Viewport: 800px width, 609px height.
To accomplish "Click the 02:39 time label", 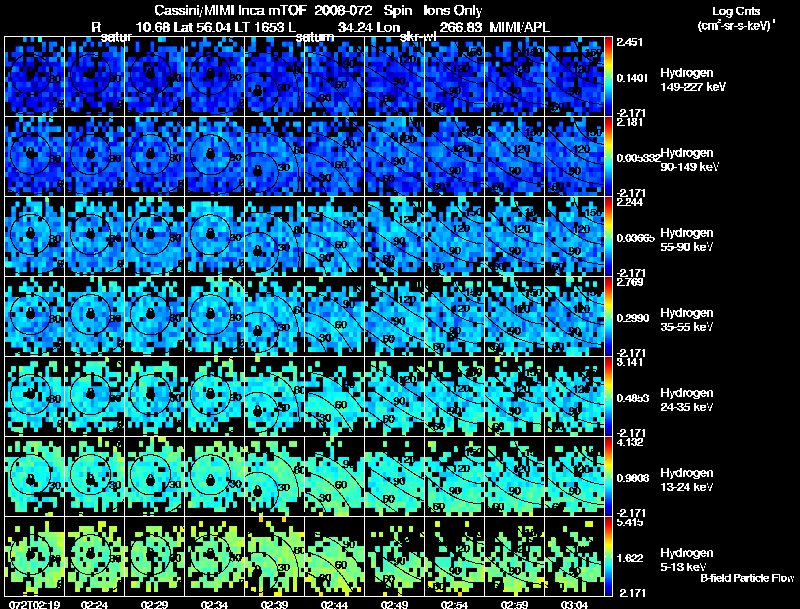I will (x=274, y=604).
